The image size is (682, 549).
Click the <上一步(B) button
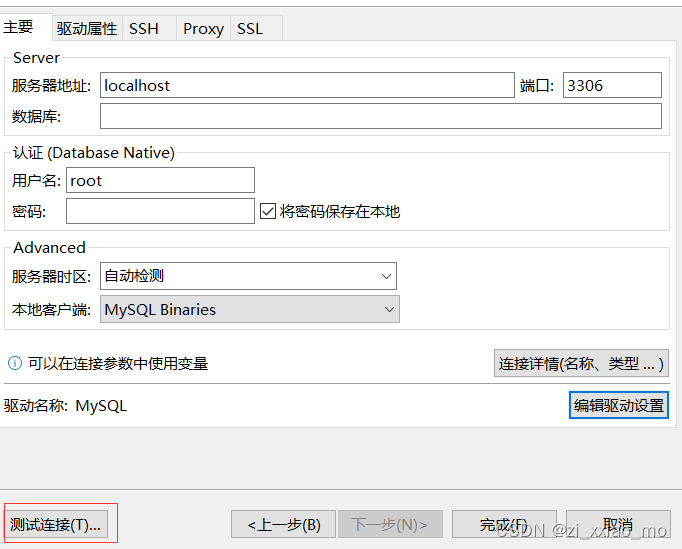(x=283, y=525)
